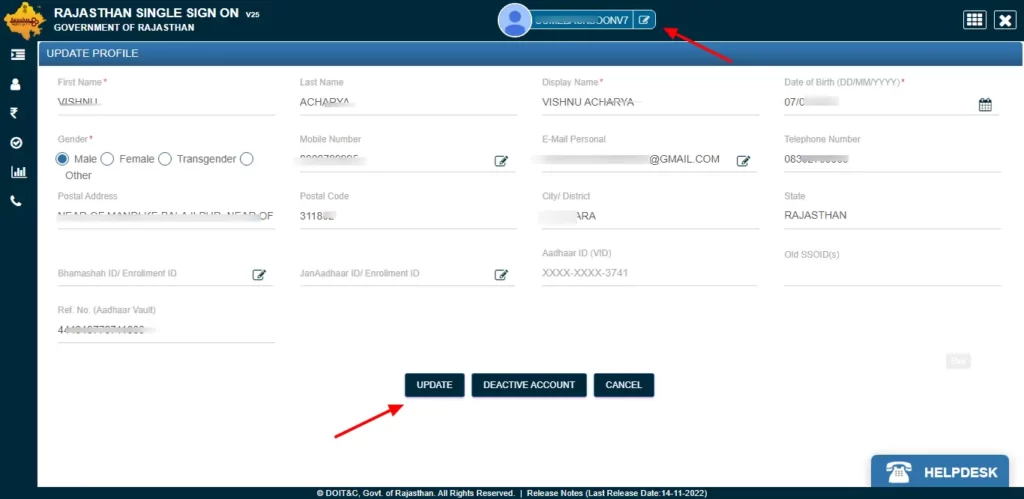The width and height of the screenshot is (1024, 499).
Task: Open the rupee payments sidebar icon
Action: click(14, 114)
